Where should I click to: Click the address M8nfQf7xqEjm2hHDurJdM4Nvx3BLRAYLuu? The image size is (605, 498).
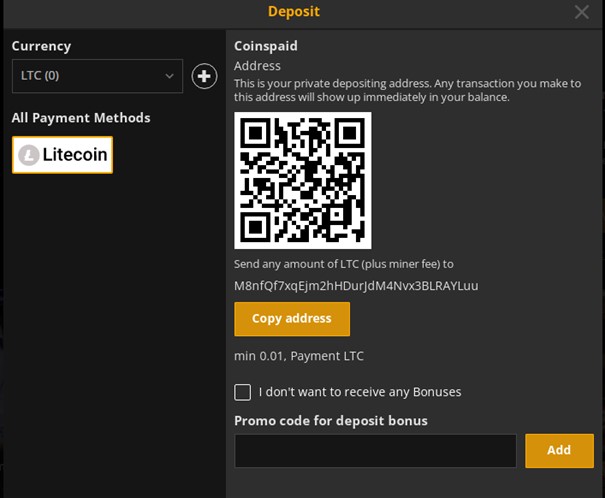(x=356, y=286)
